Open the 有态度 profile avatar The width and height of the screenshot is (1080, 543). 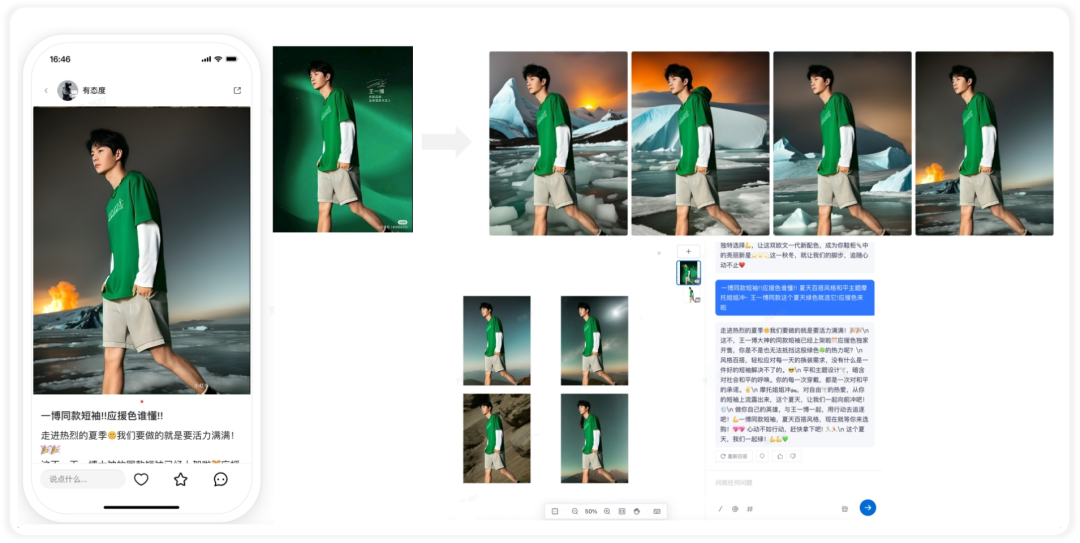pyautogui.click(x=68, y=90)
